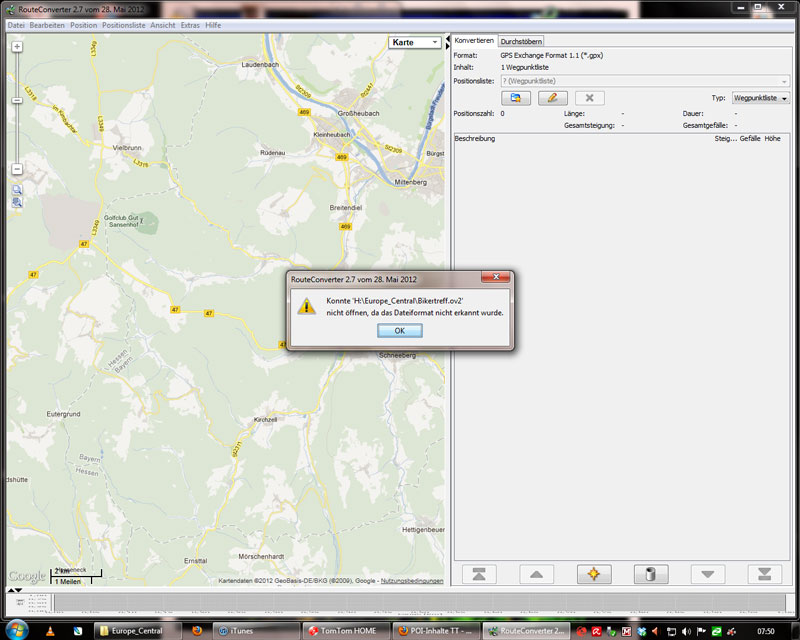The width and height of the screenshot is (800, 640).
Task: Click the add position list button
Action: 516,98
